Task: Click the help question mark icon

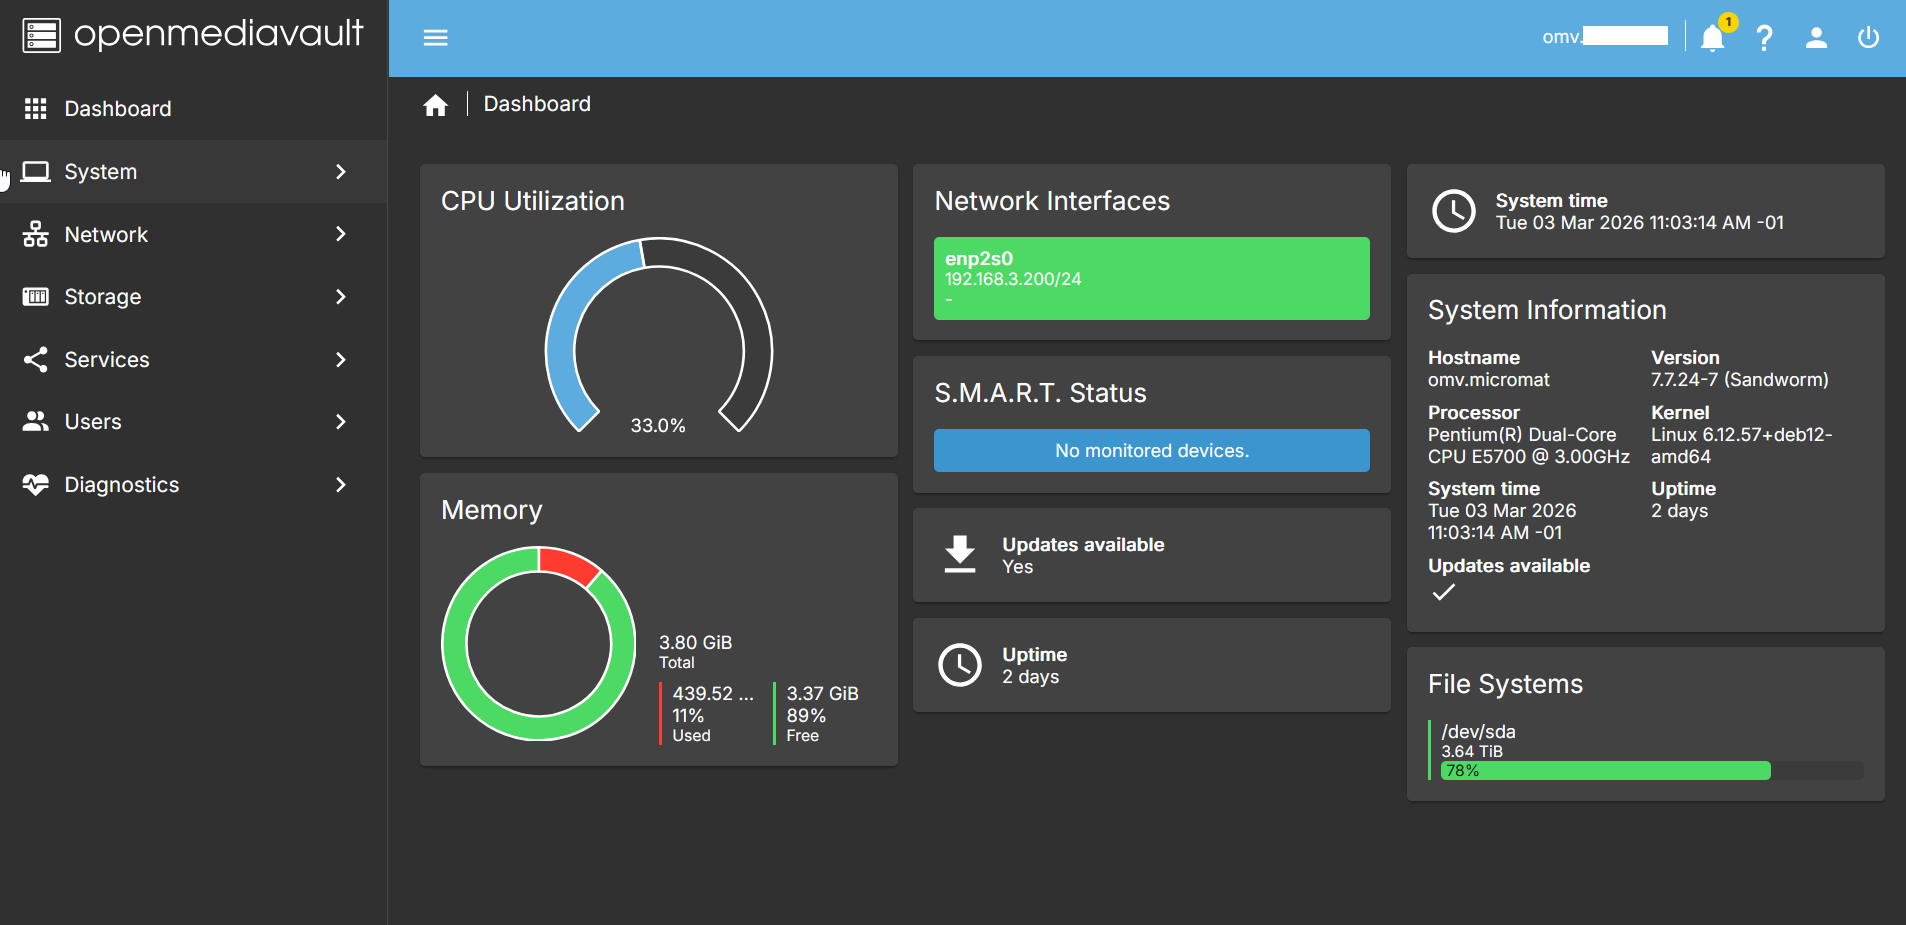Action: 1765,37
